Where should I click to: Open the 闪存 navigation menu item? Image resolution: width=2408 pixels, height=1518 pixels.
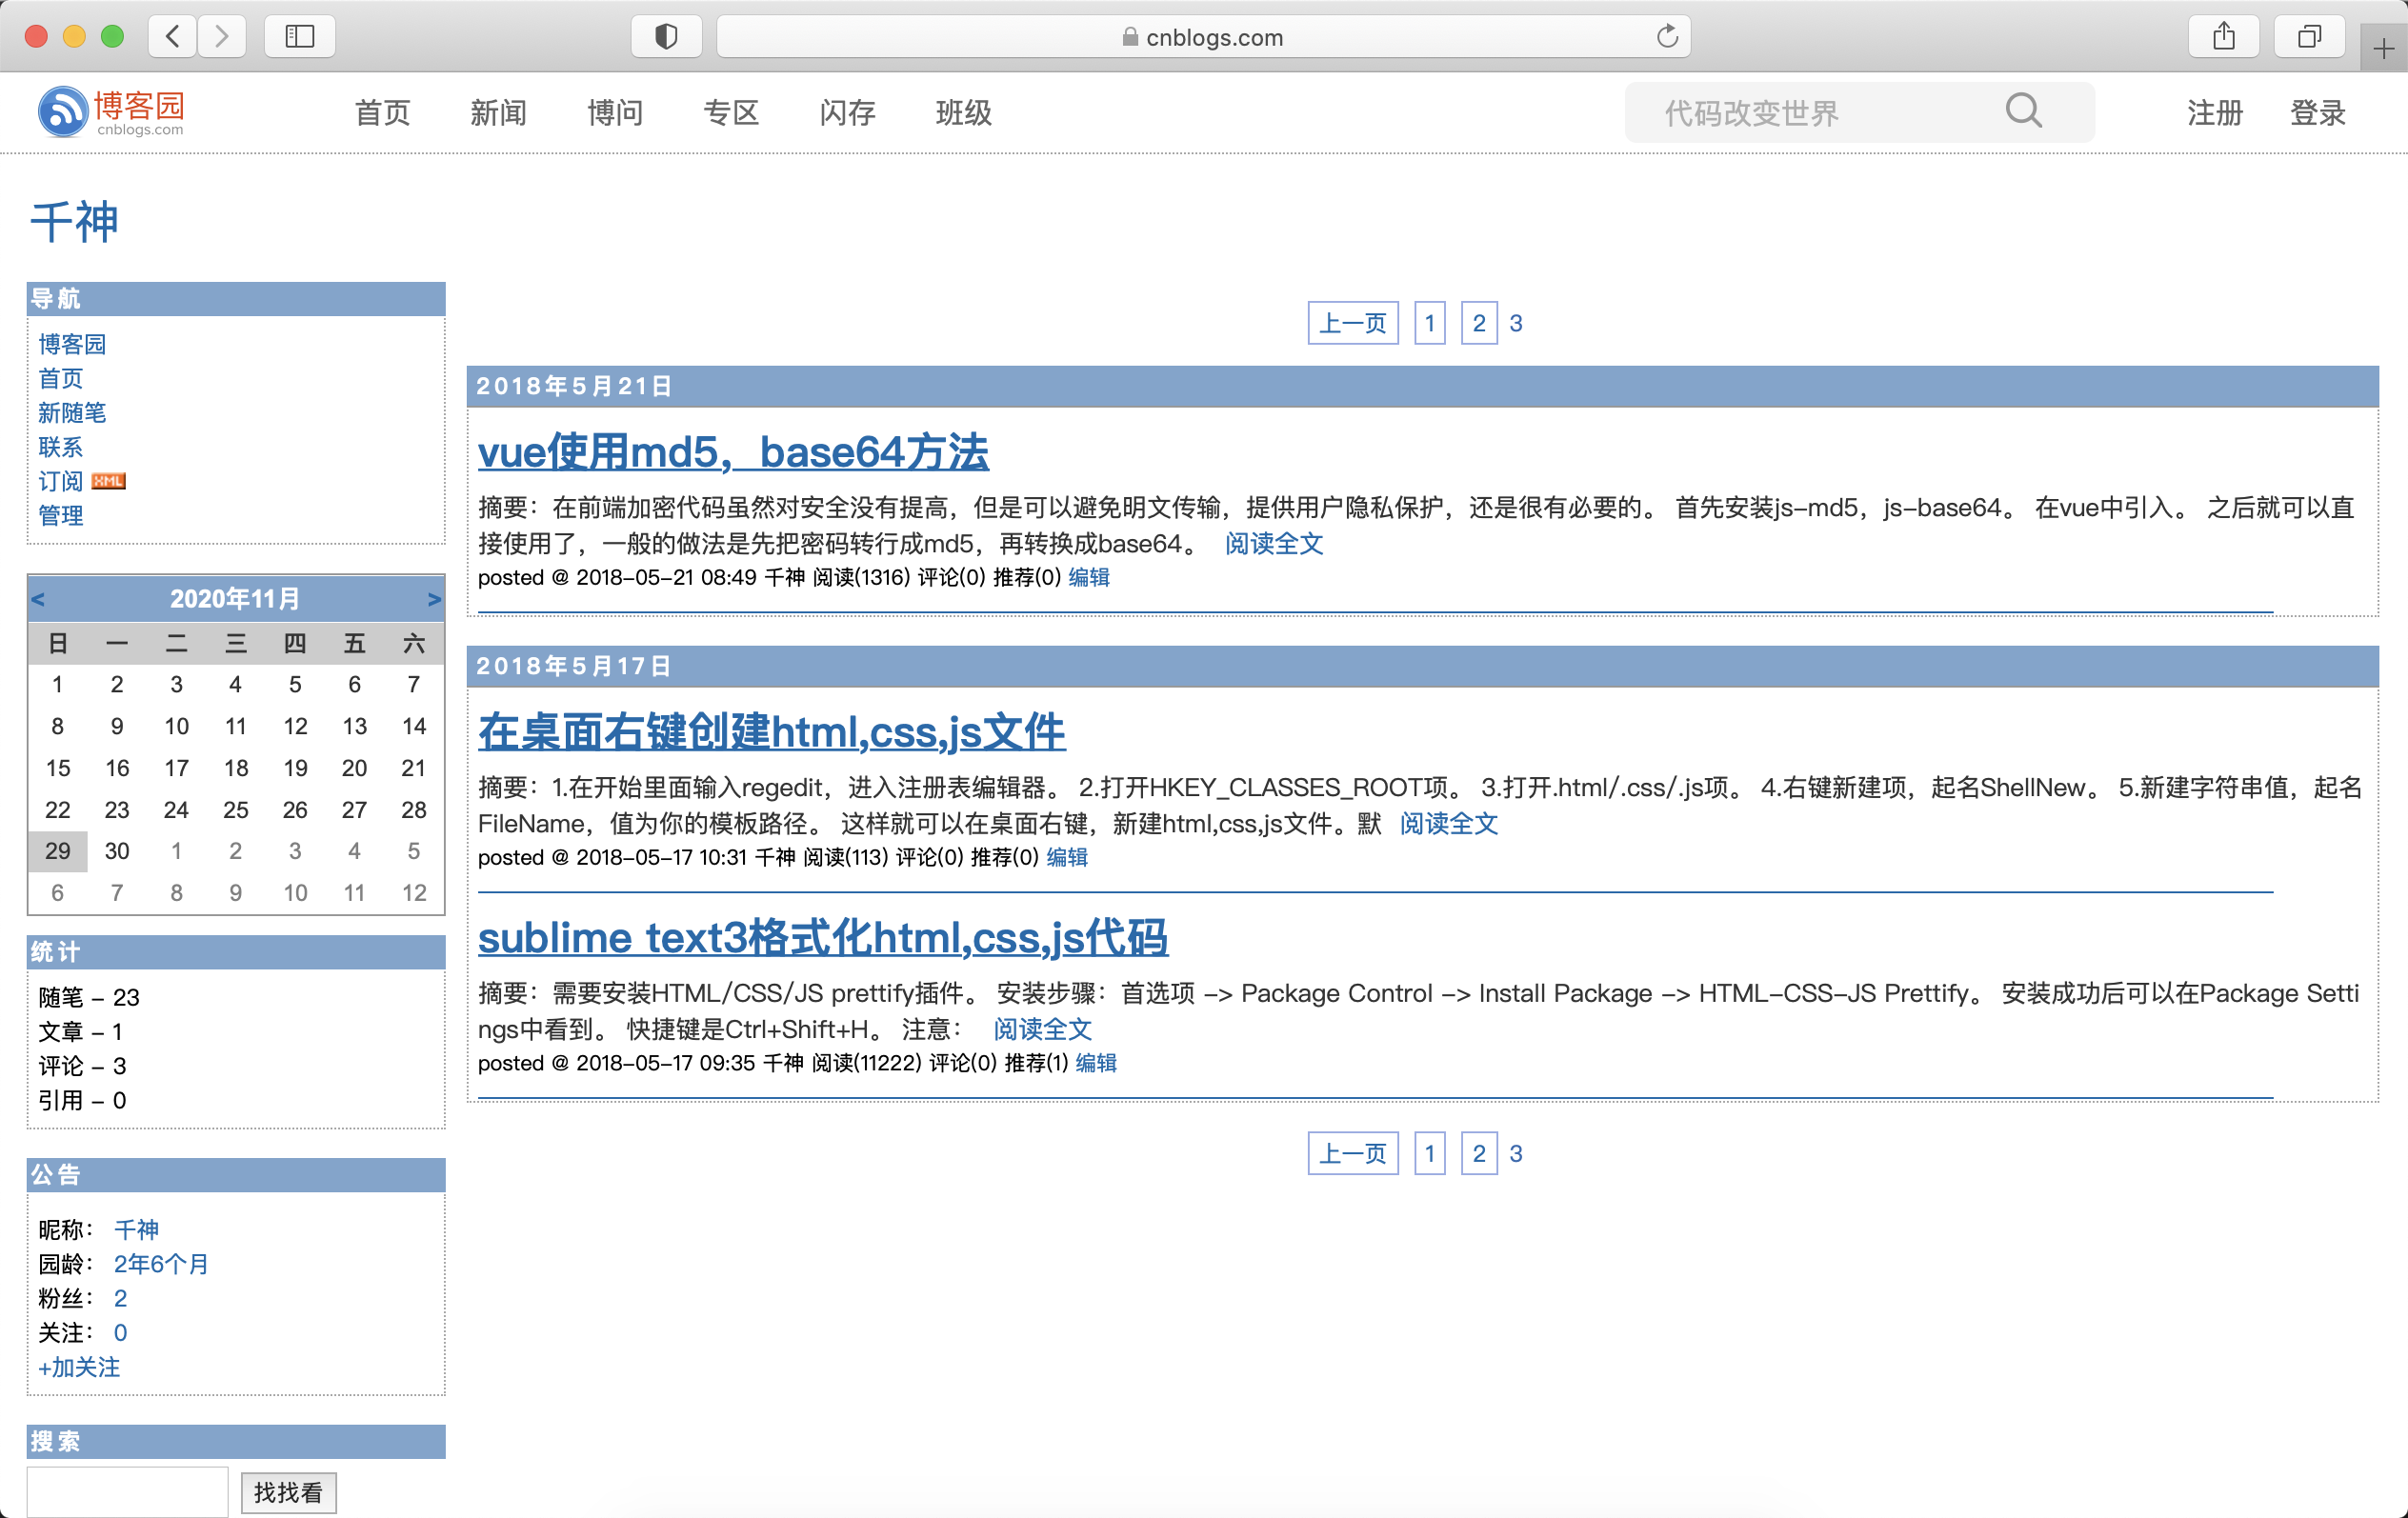click(x=847, y=113)
